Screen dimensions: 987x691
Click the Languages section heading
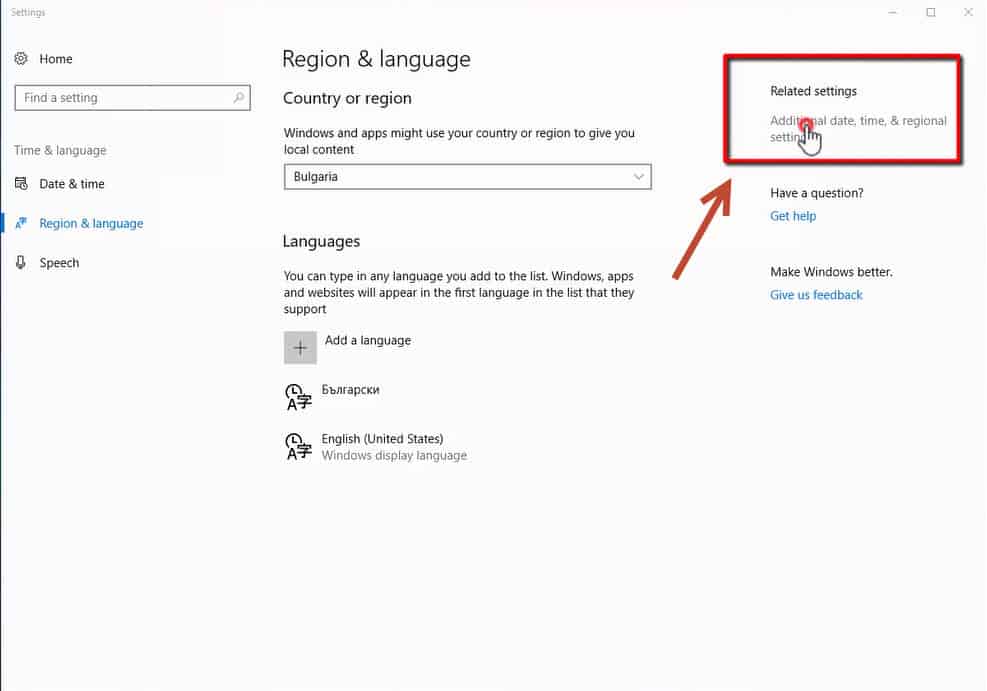point(321,242)
